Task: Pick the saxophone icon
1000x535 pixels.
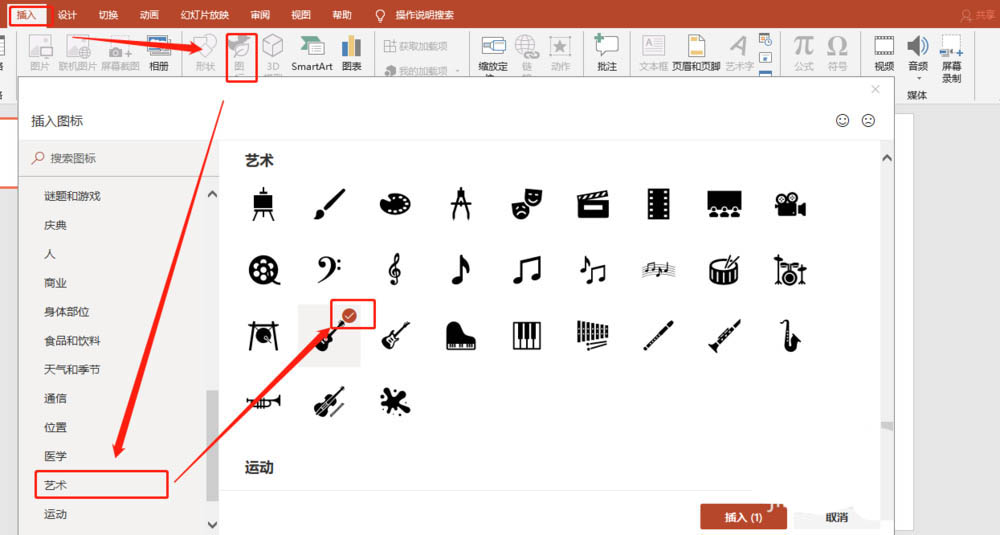Action: [x=790, y=335]
